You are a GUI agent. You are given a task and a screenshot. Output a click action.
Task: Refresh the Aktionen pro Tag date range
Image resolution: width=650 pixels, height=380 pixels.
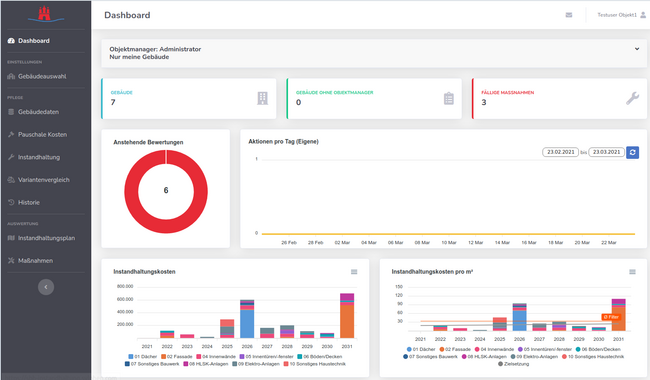click(x=632, y=152)
